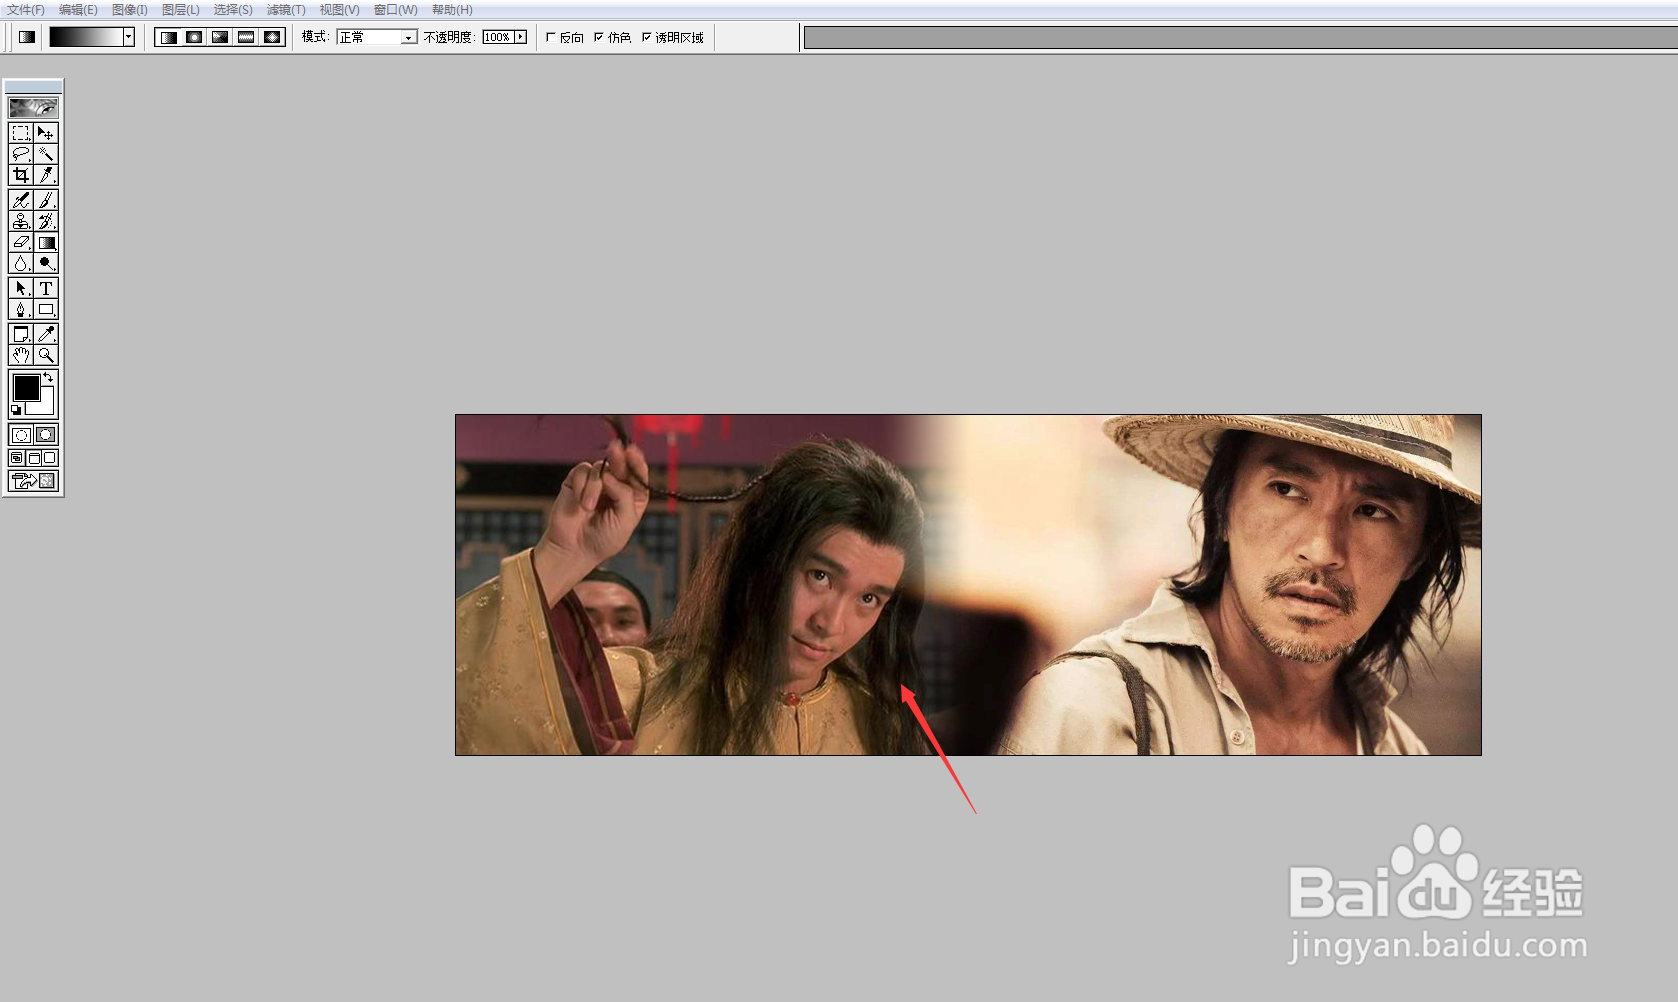This screenshot has width=1678, height=1002.
Task: Open the 不透明度 opacity slider arrow
Action: (520, 37)
